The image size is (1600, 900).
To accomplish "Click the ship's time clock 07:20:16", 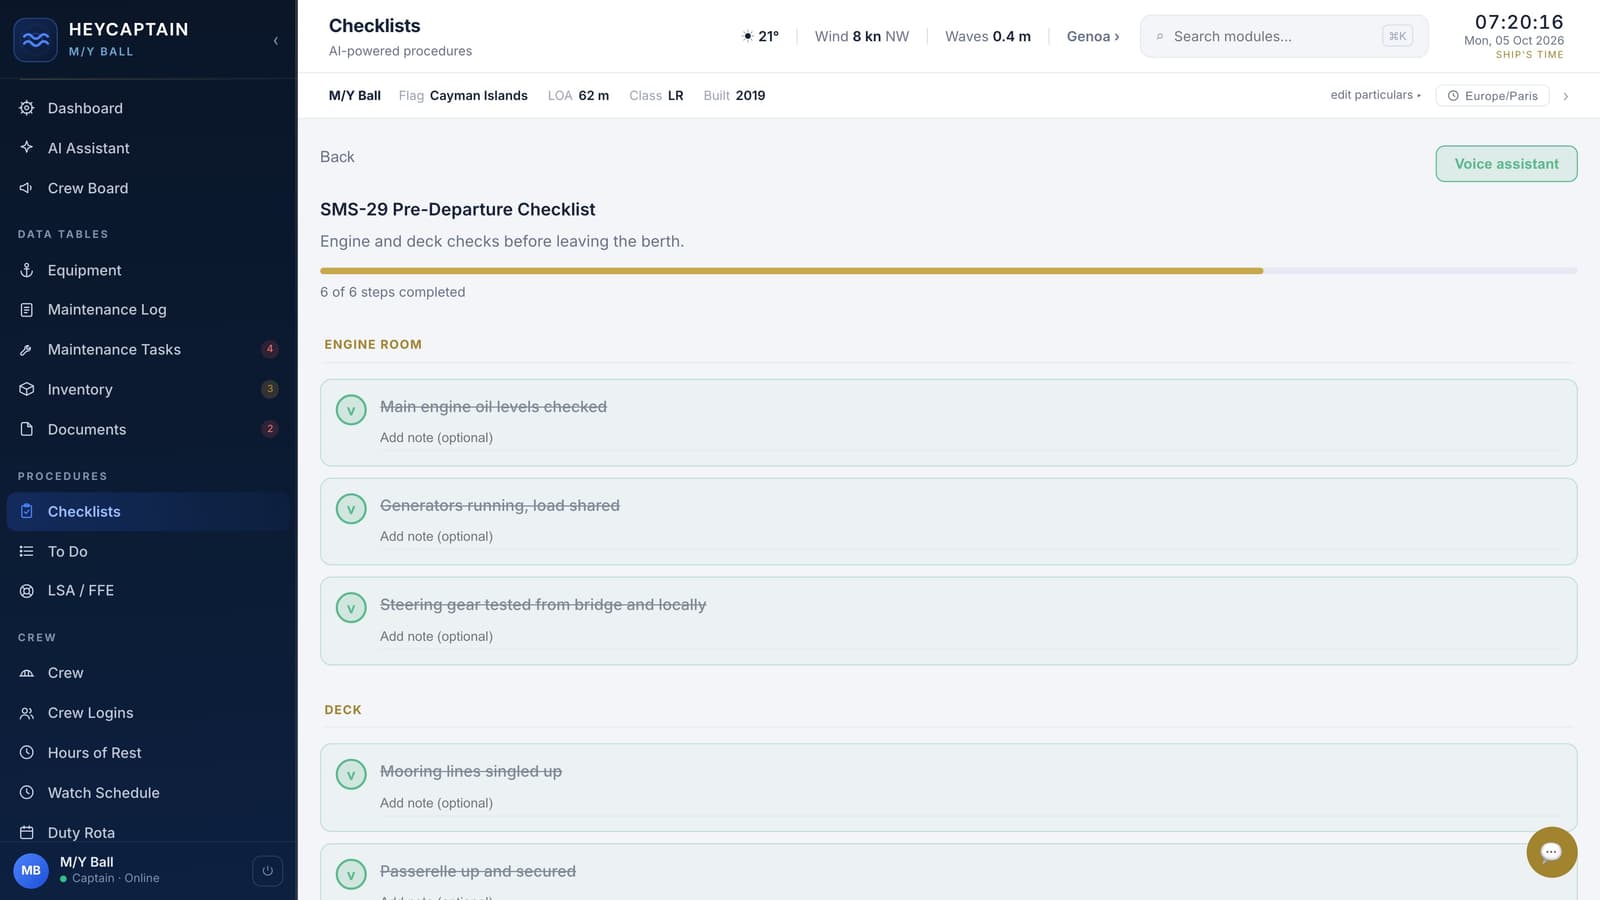I will (x=1519, y=22).
